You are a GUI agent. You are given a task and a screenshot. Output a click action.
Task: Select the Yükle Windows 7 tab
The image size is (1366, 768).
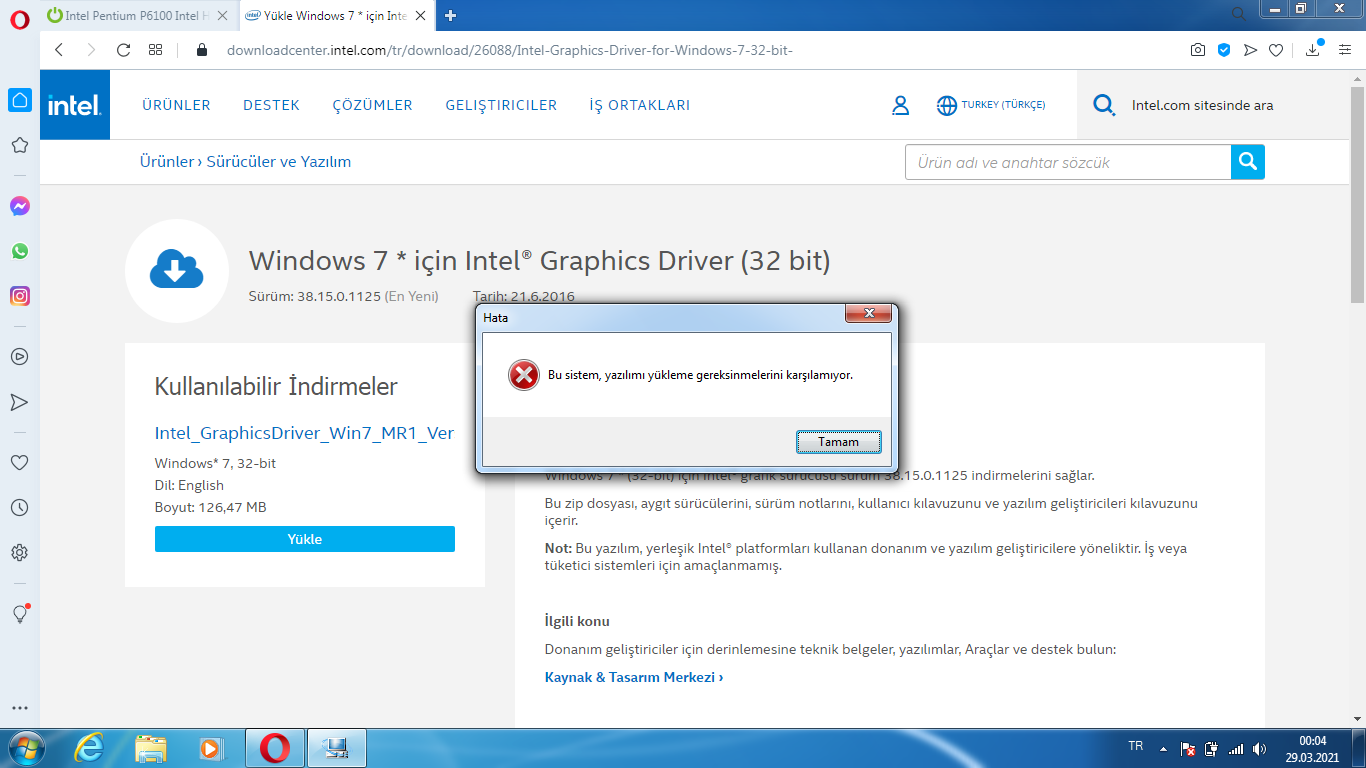pos(336,15)
